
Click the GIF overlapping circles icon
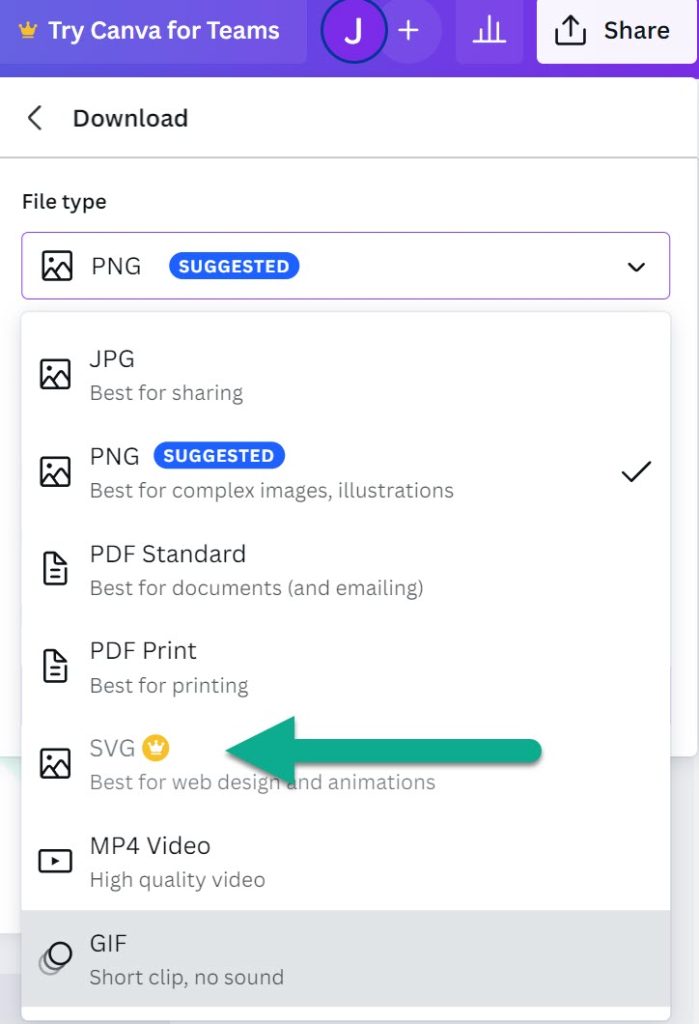pos(56,958)
